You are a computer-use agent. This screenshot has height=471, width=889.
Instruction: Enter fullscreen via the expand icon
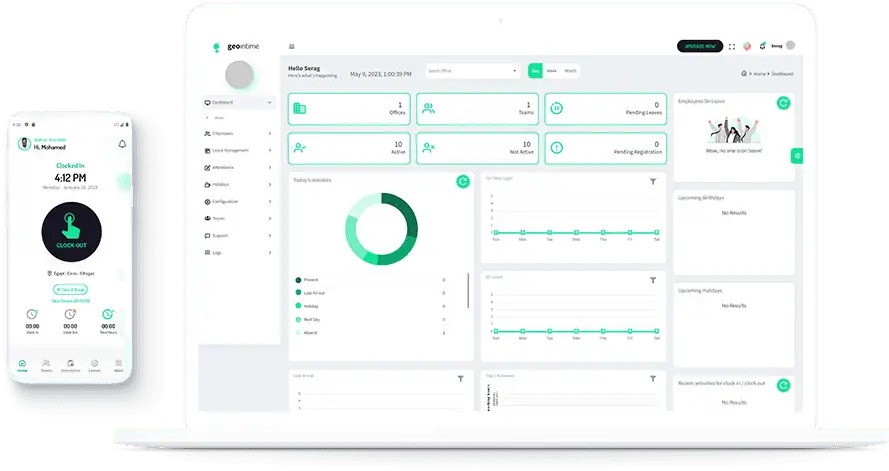(x=732, y=46)
